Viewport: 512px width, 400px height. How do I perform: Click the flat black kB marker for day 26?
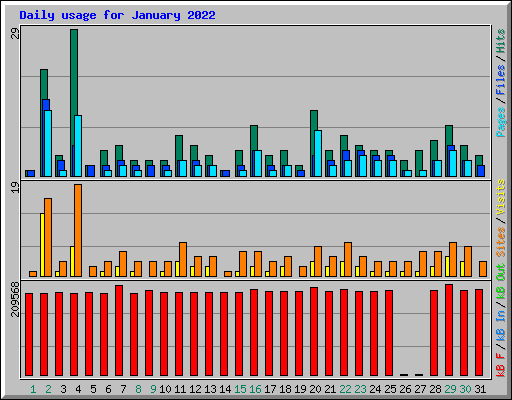[404, 375]
